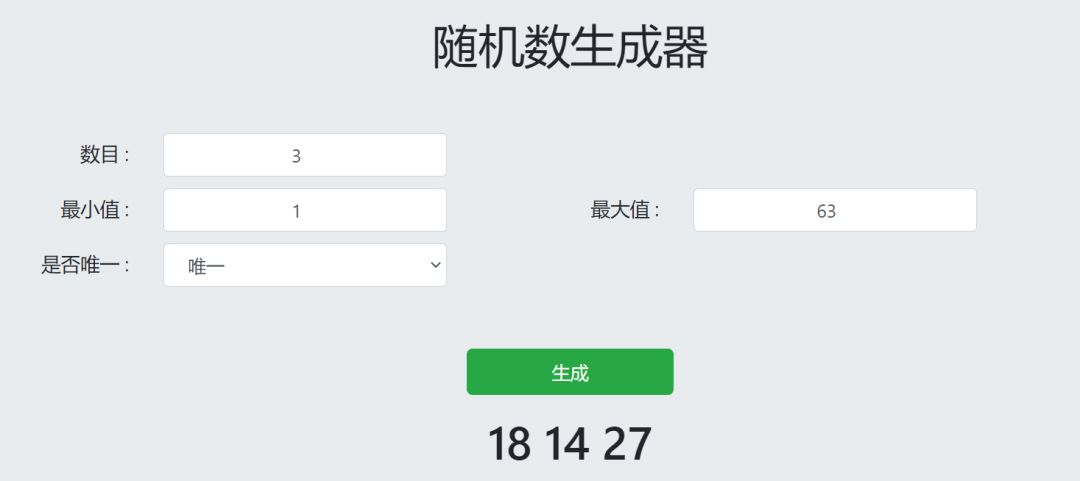Click the value 1 in the minimum field
Image resolution: width=1080 pixels, height=481 pixels.
click(x=296, y=211)
